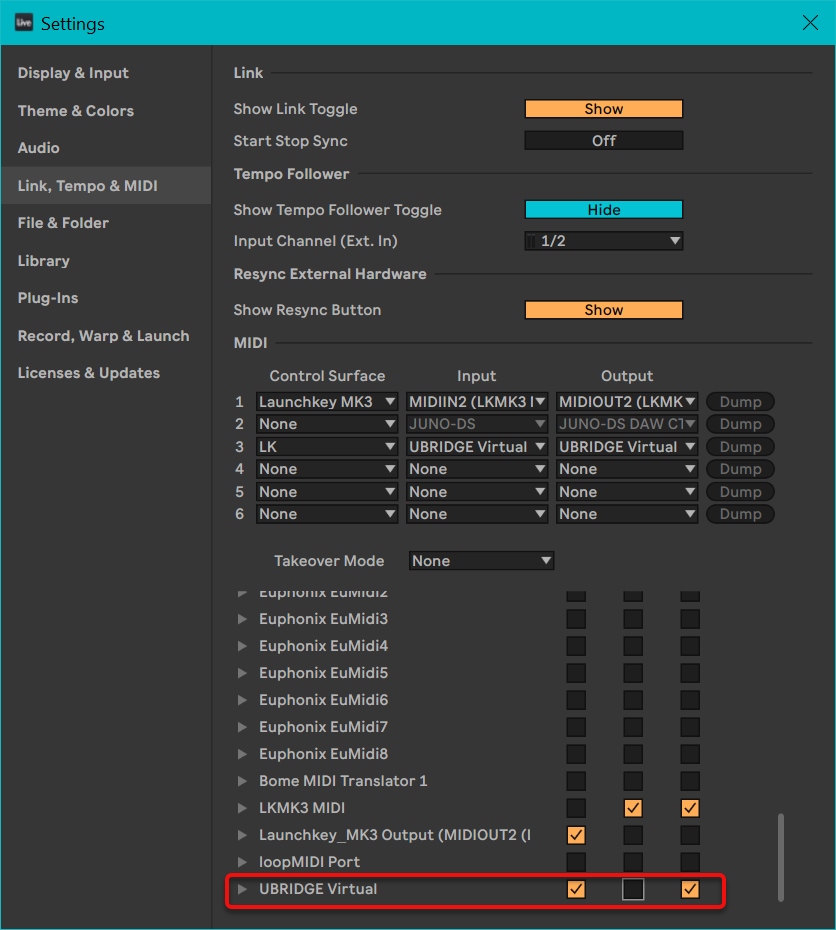Uncheck the Launchkey_MK3 Output first checkbox
This screenshot has width=836, height=930.
click(576, 835)
